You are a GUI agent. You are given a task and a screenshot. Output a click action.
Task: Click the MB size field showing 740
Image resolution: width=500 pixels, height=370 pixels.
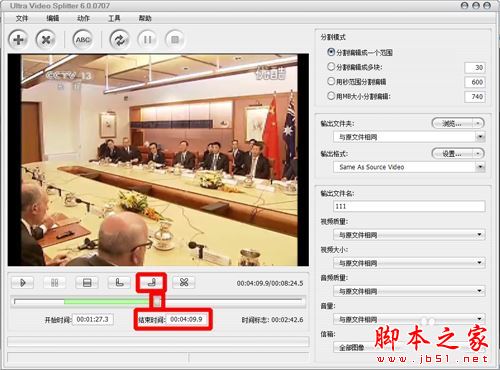coord(475,97)
